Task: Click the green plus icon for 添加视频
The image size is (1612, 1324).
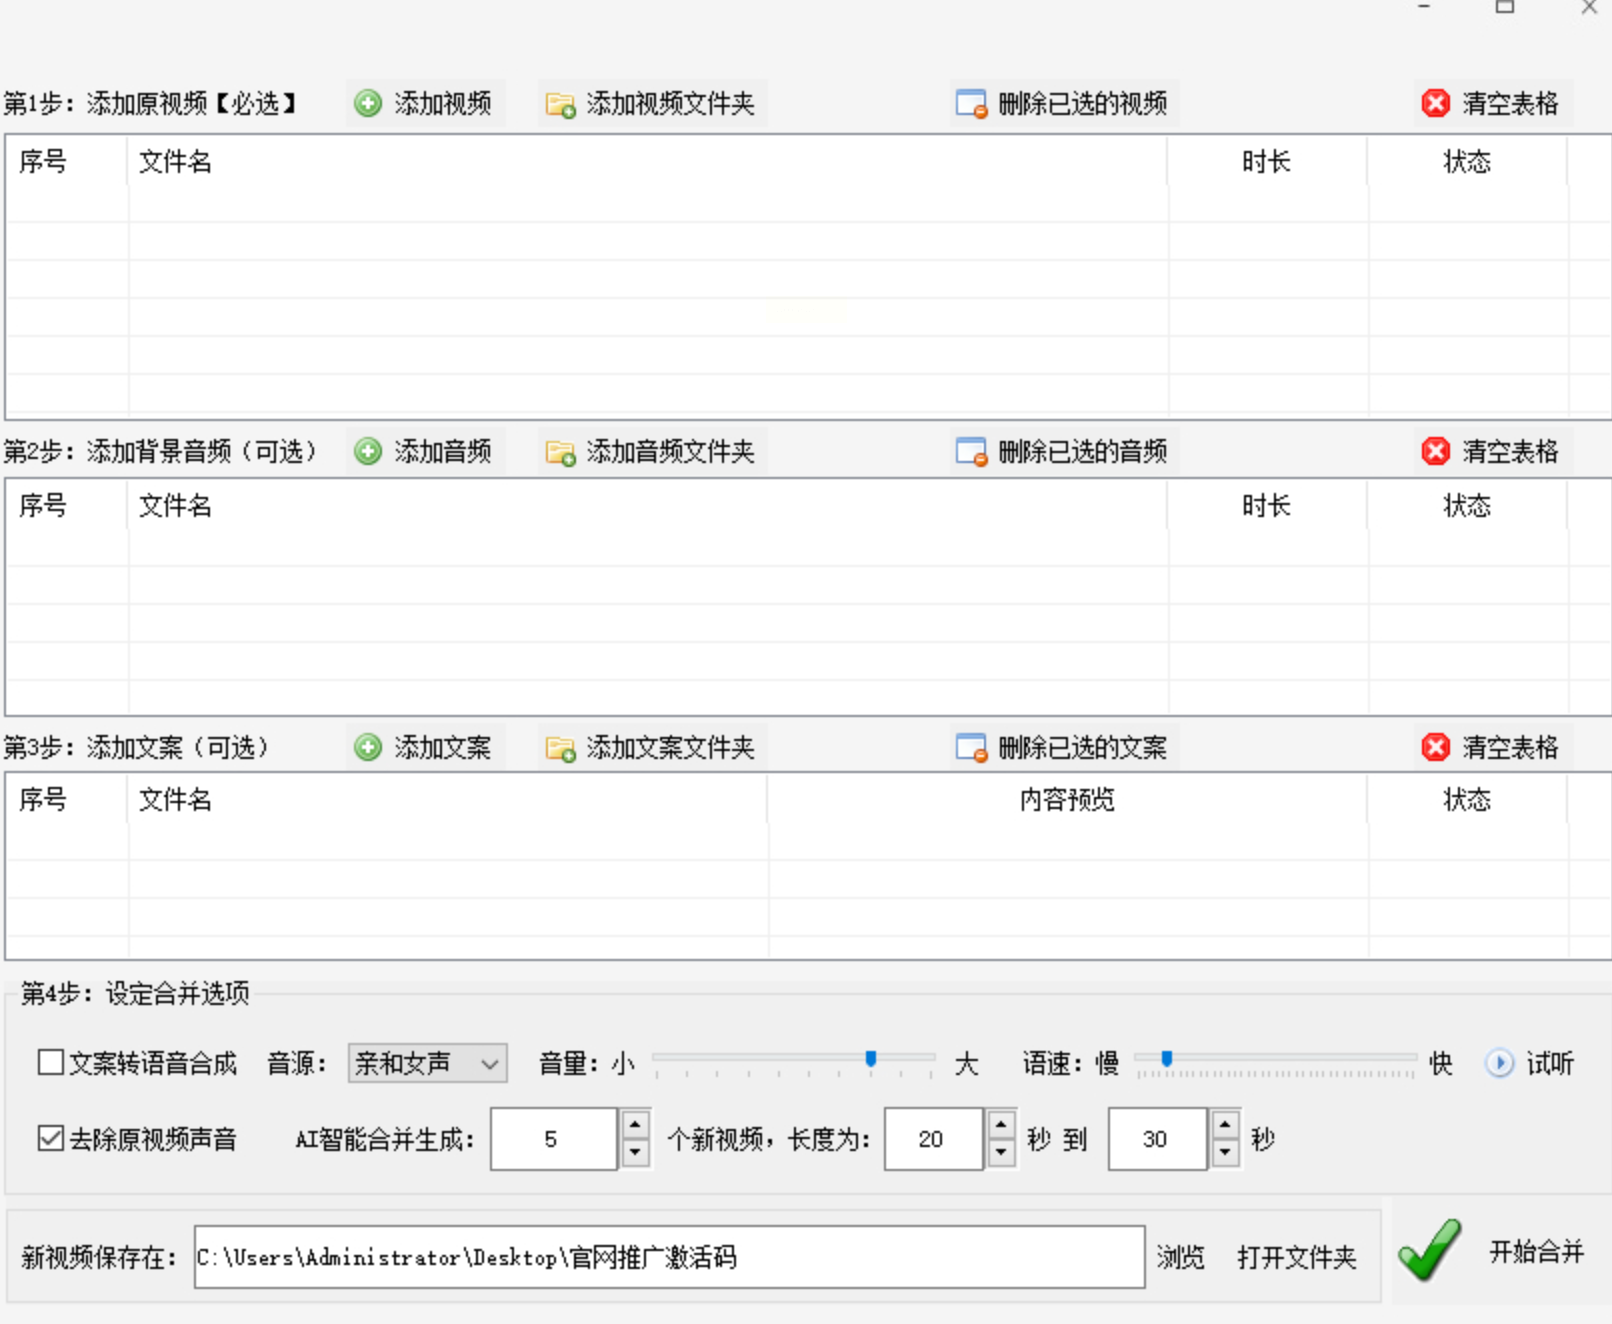Action: (x=368, y=103)
